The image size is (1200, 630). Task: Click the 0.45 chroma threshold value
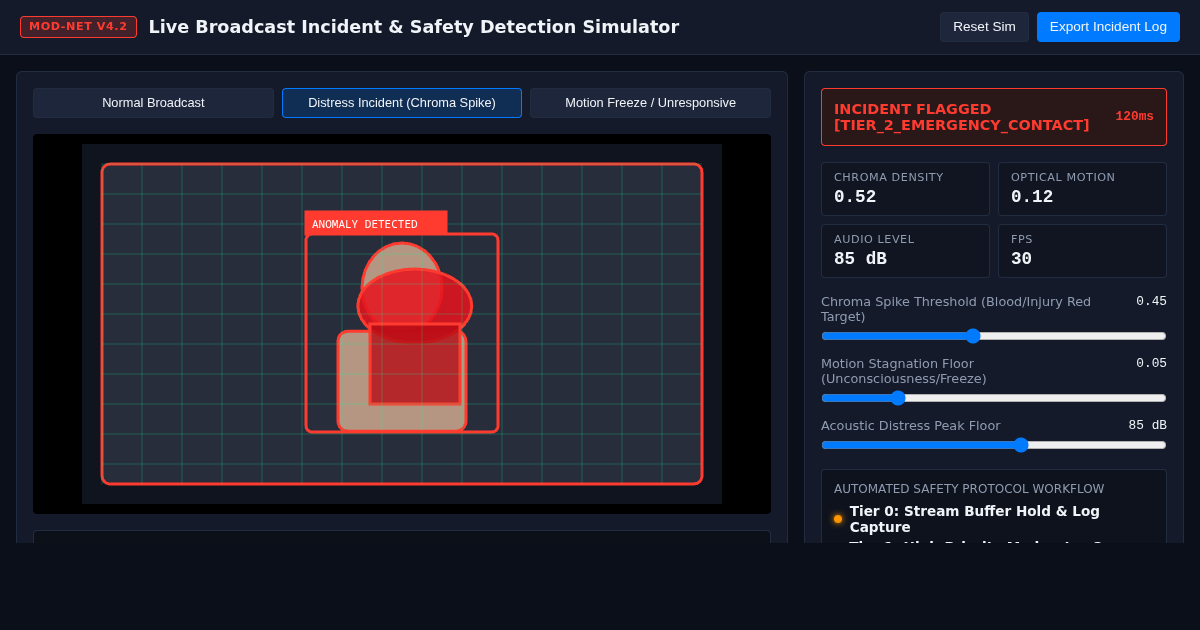tap(1151, 301)
